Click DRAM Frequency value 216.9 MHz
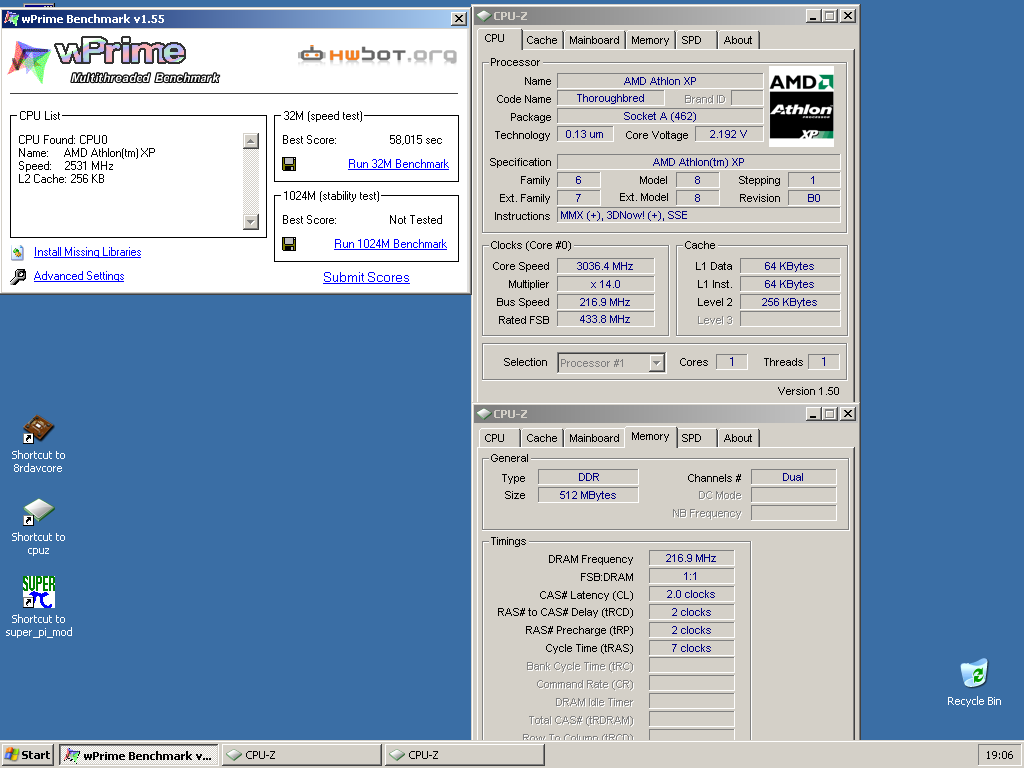Screen dimensions: 1024x768 pyautogui.click(x=691, y=558)
